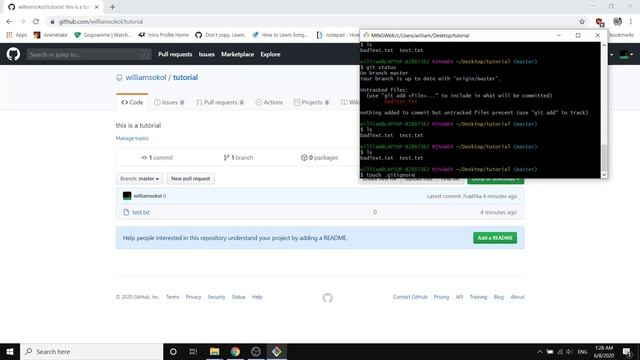The image size is (640, 360).
Task: Open the Help footer link
Action: [x=257, y=297]
